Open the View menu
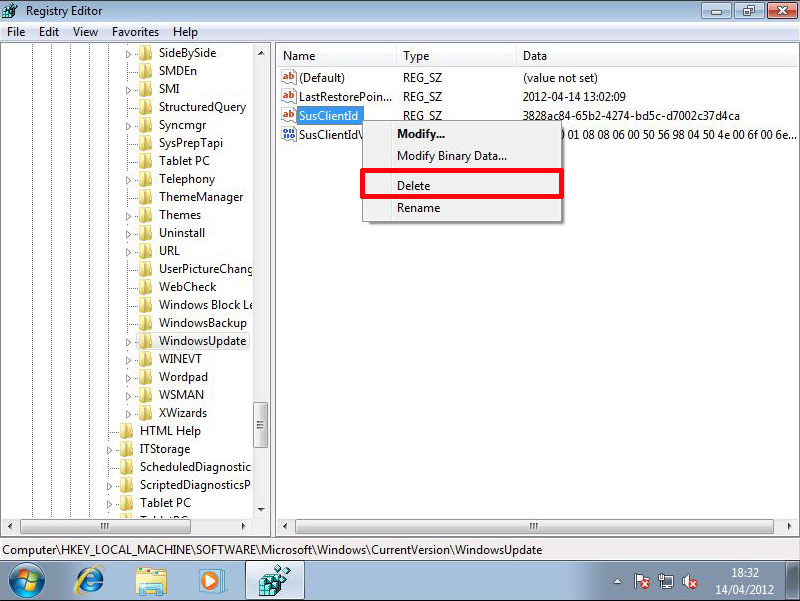The width and height of the screenshot is (800, 601). pos(85,32)
